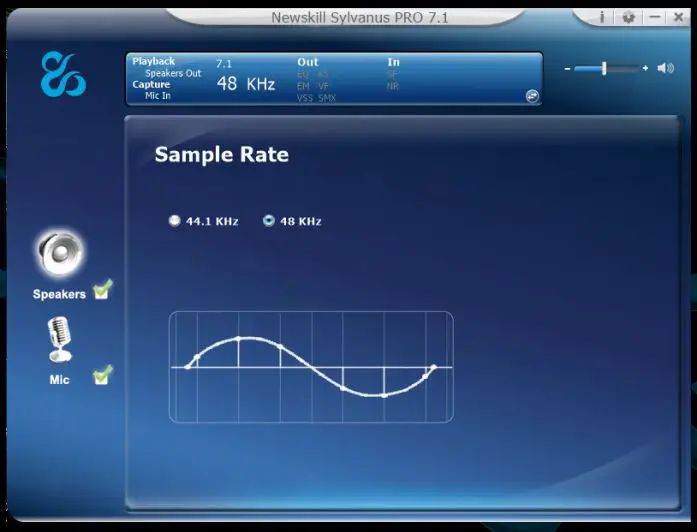Click the large 48 KHz status readout

point(246,84)
